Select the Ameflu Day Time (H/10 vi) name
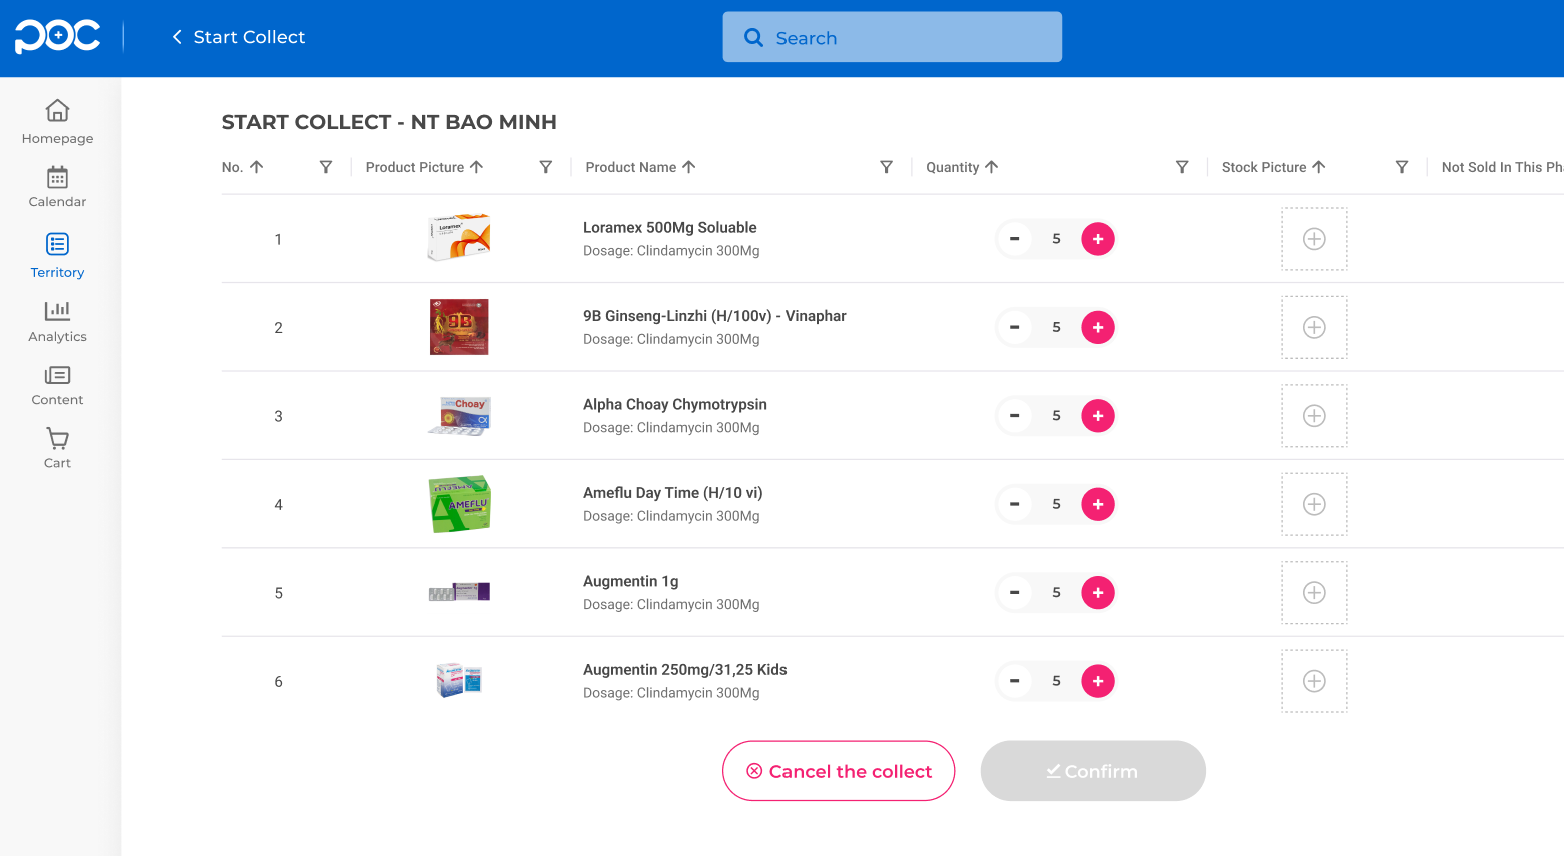This screenshot has height=856, width=1564. [673, 493]
